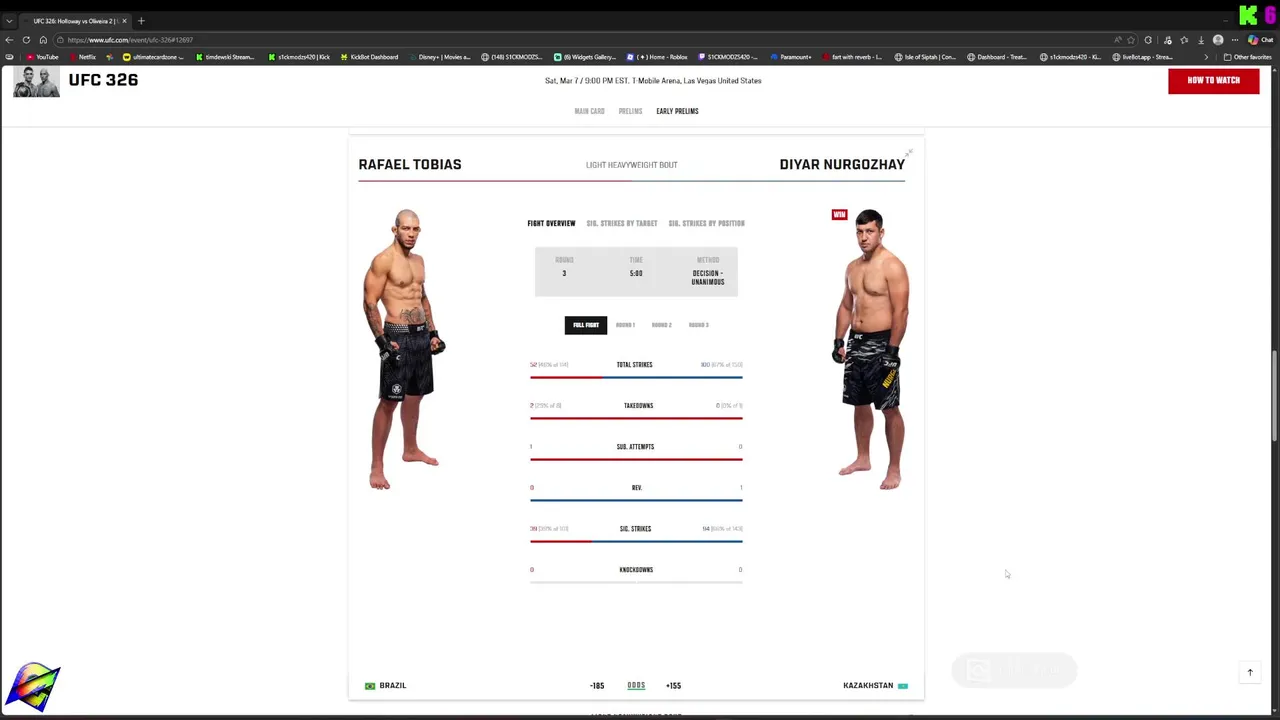Open the browser profile avatar
1280x720 pixels.
tap(1218, 40)
